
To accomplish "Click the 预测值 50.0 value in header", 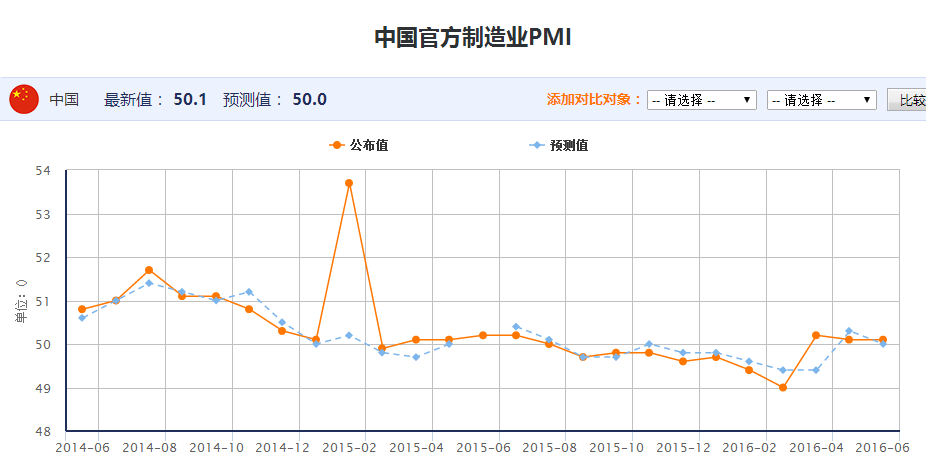I will pos(309,100).
